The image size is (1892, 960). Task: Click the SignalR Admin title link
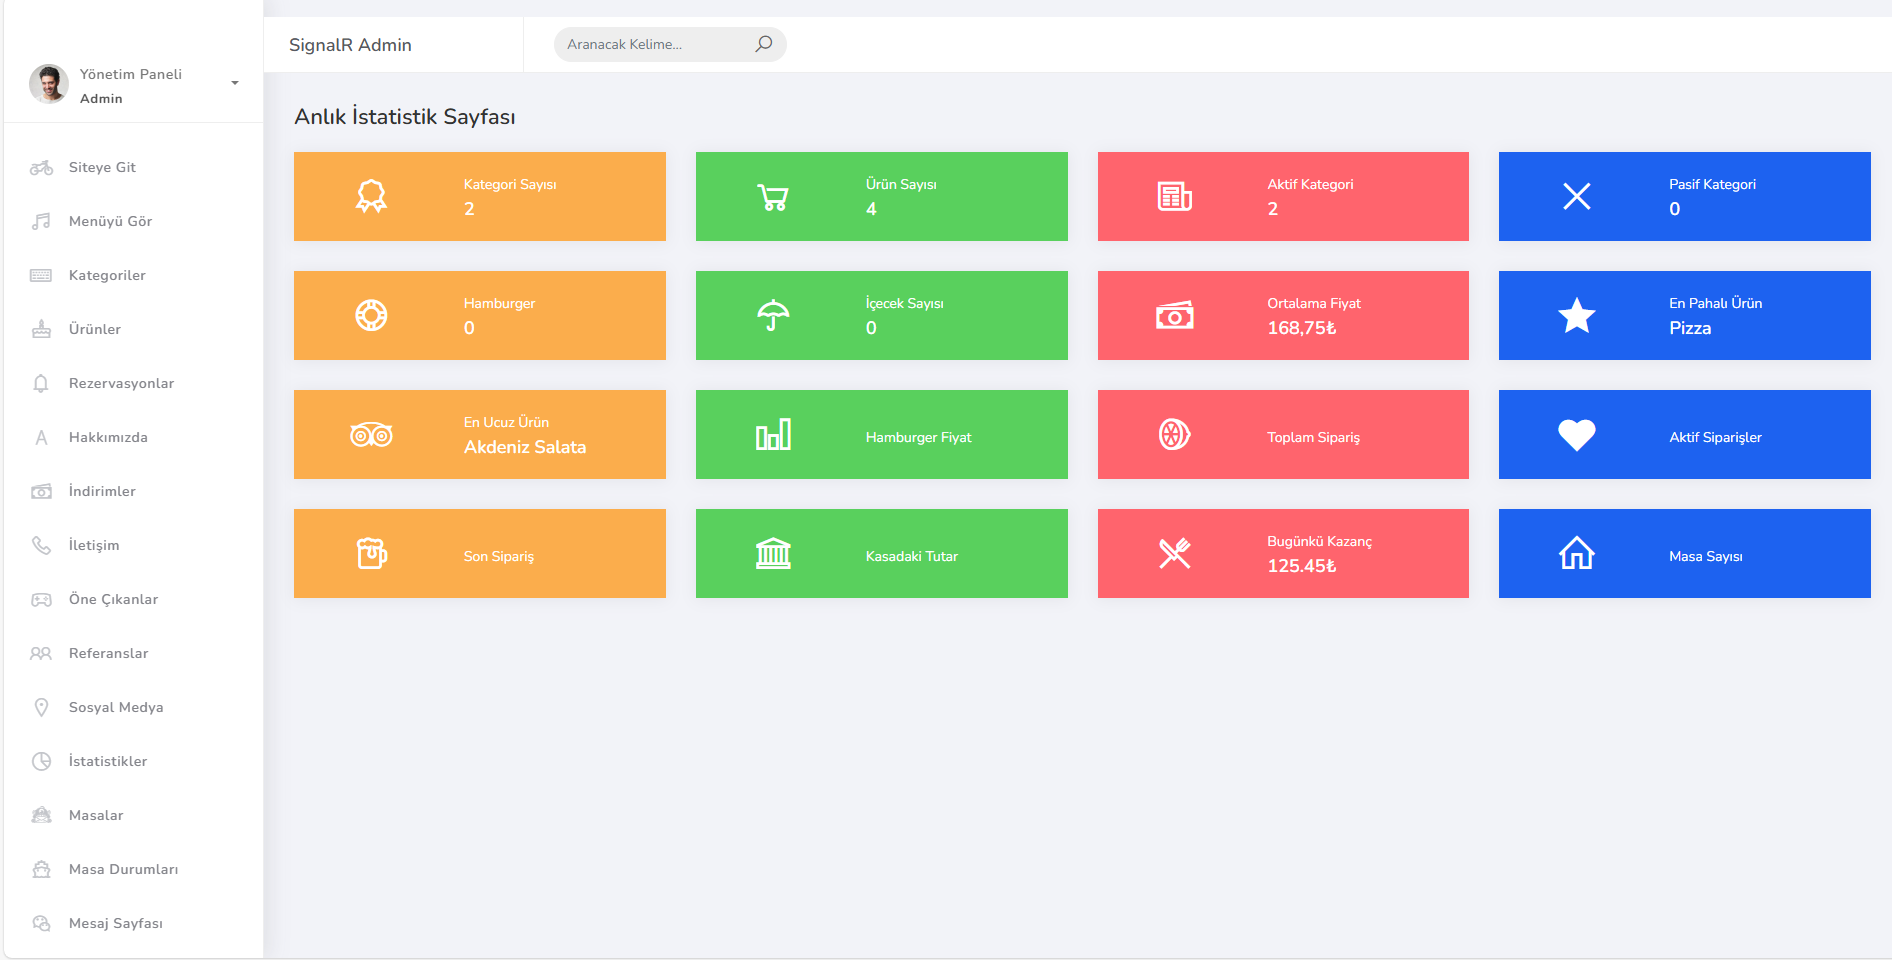[350, 45]
